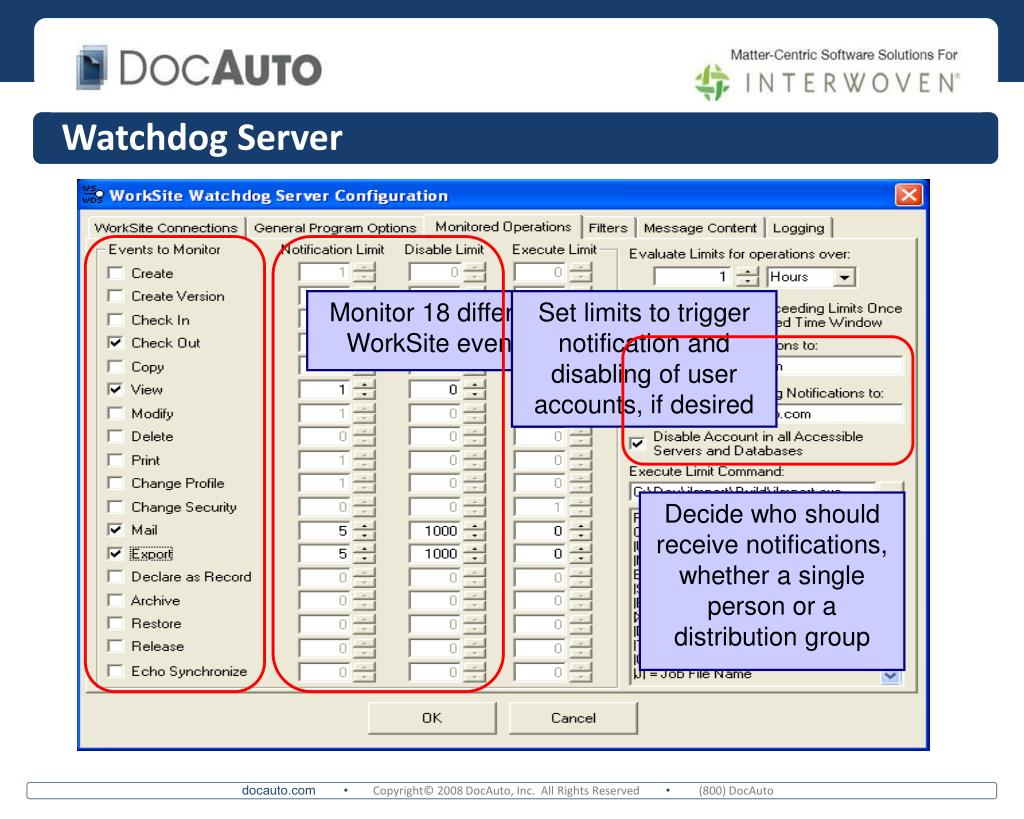Adjust Export notification limit spinner
The width and height of the screenshot is (1024, 819).
[x=364, y=554]
